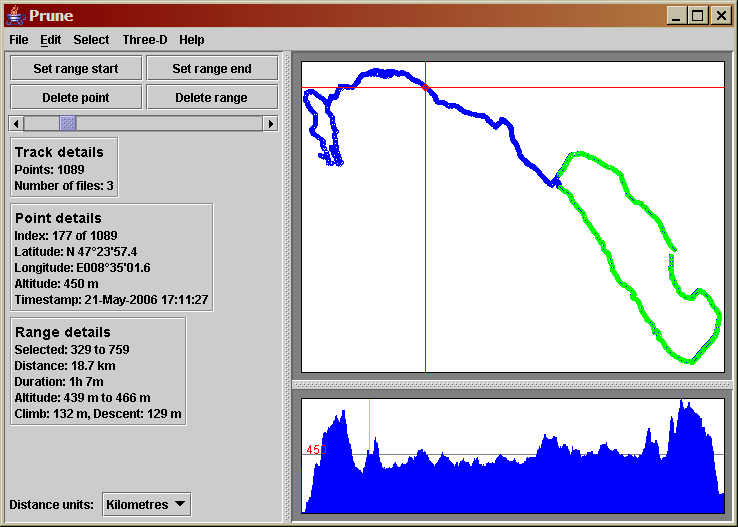
Task: Open the Edit menu
Action: point(51,40)
